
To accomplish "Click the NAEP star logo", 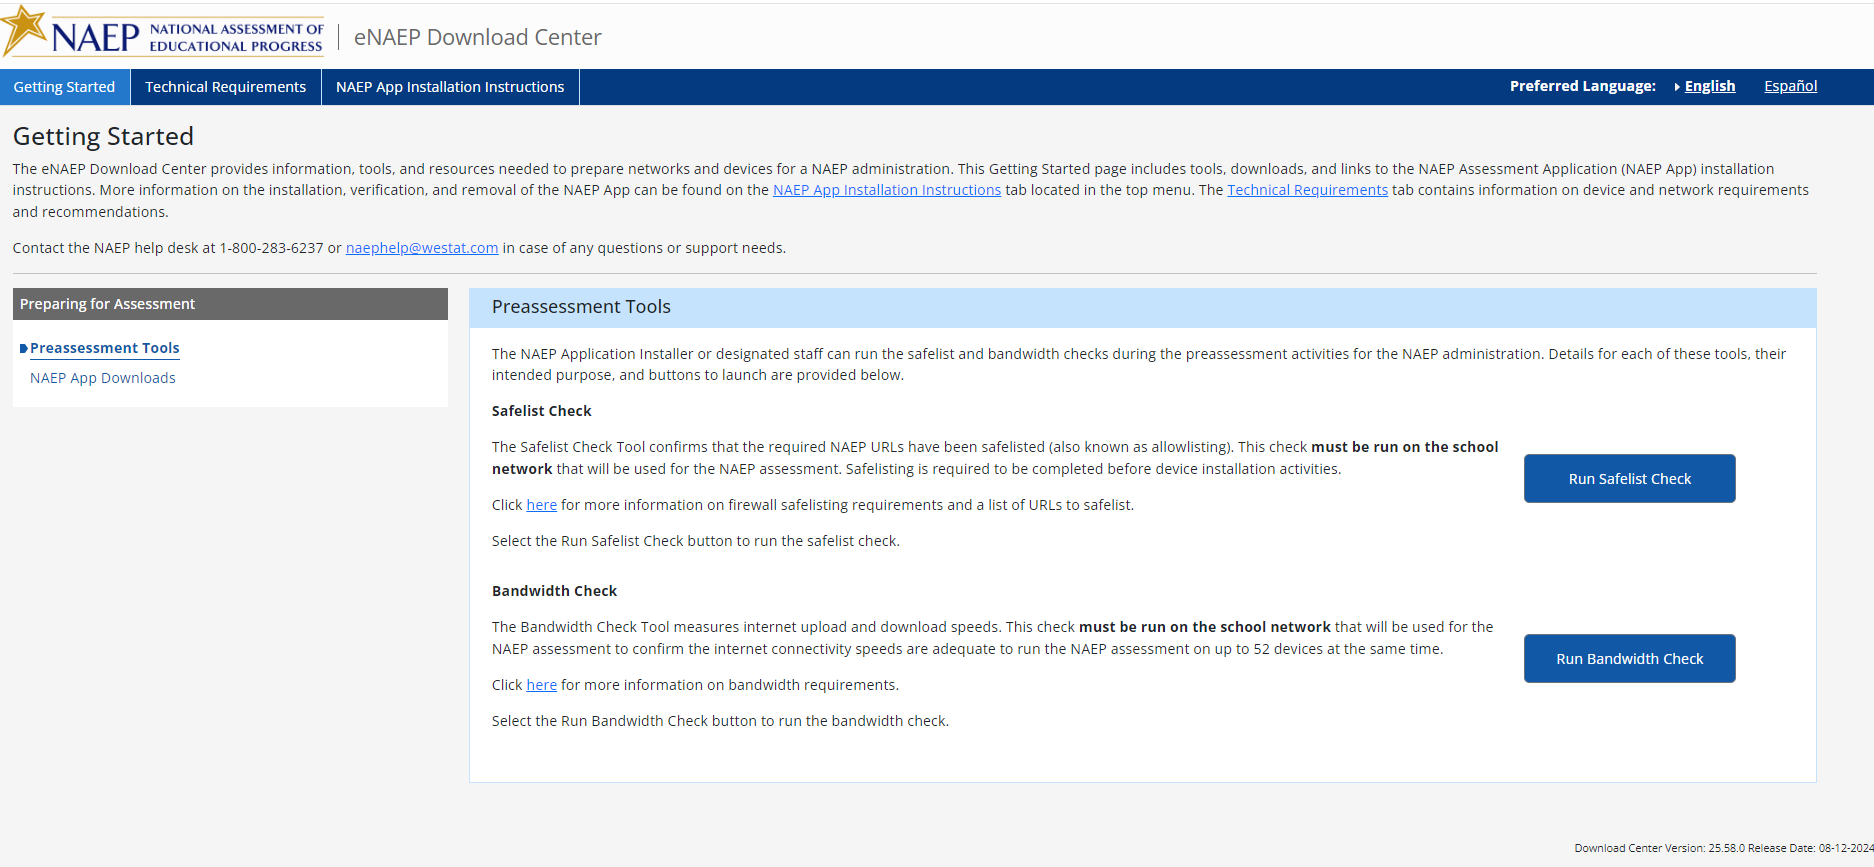I will tap(25, 30).
